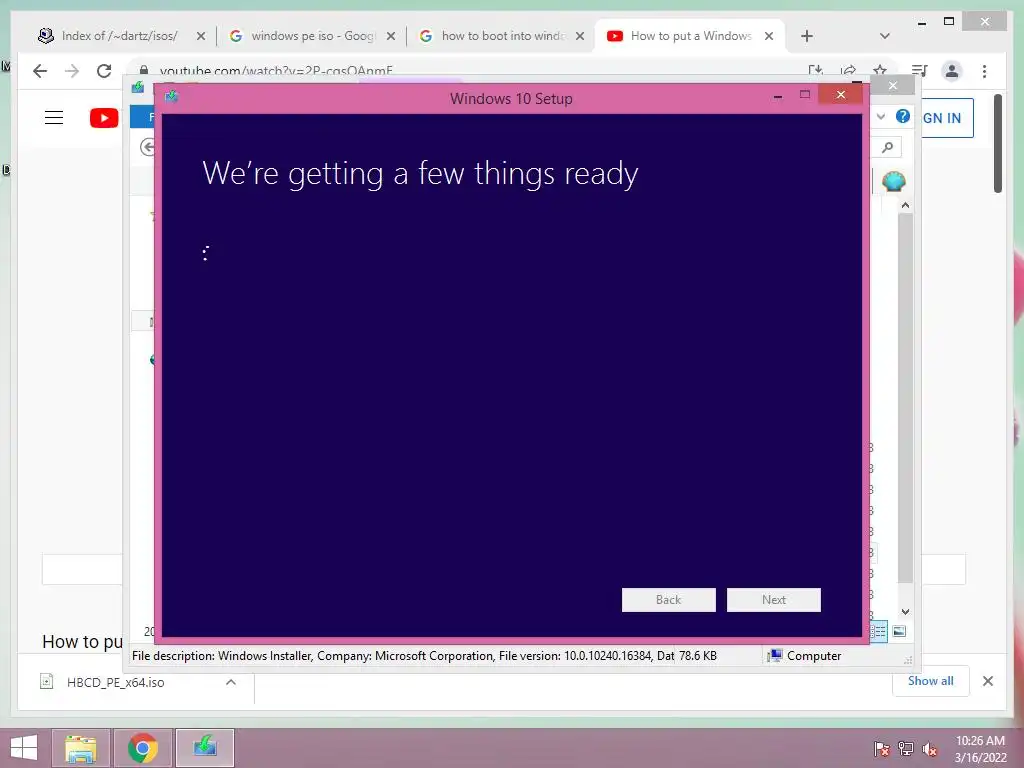
Task: Go forward in Chrome
Action: coord(72,71)
